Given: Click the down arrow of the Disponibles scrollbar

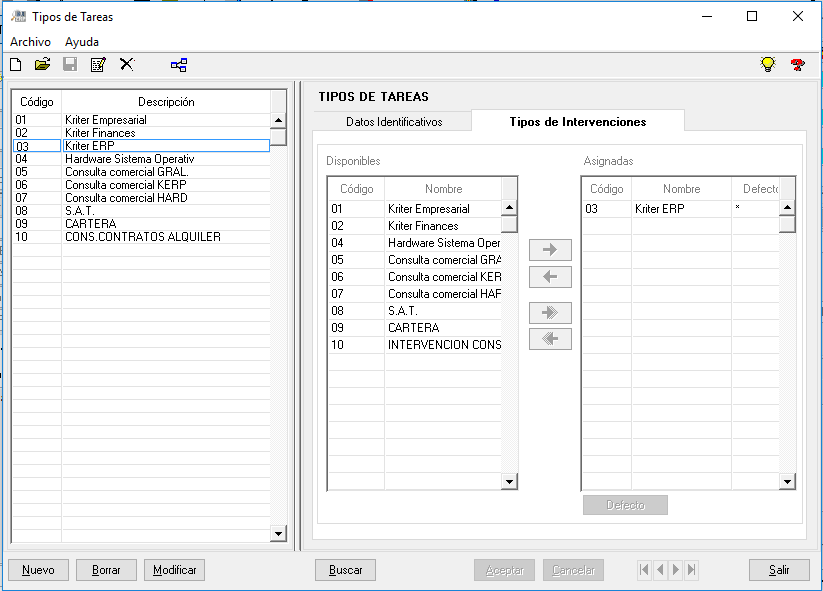Looking at the screenshot, I should (509, 482).
